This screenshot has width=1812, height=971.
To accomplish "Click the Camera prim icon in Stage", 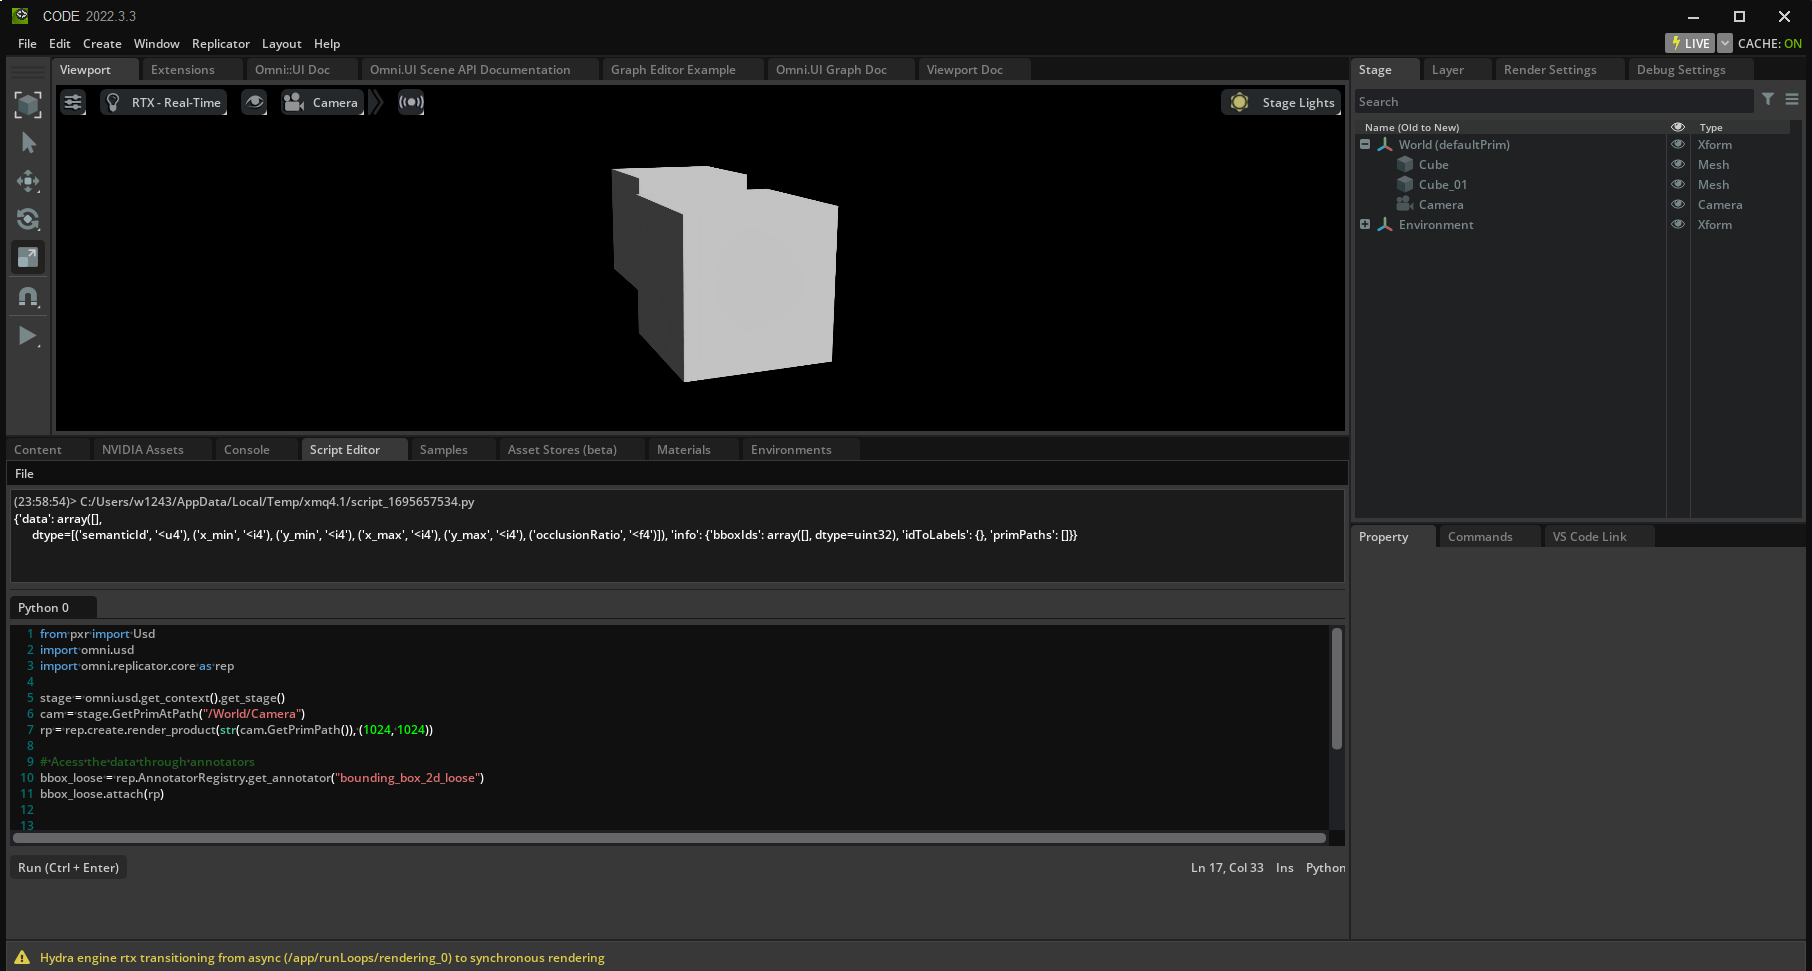I will tap(1405, 204).
